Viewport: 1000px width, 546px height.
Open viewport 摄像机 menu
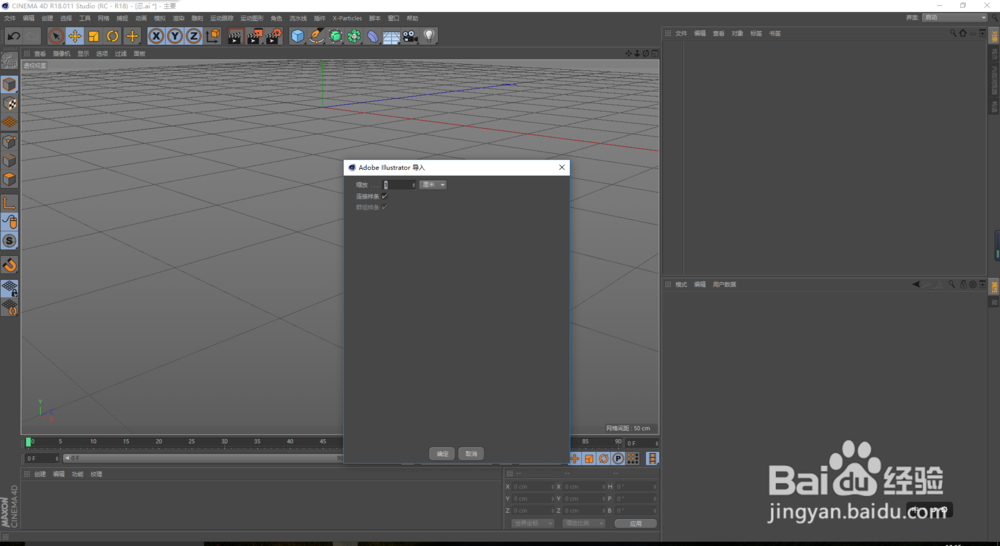click(x=62, y=54)
